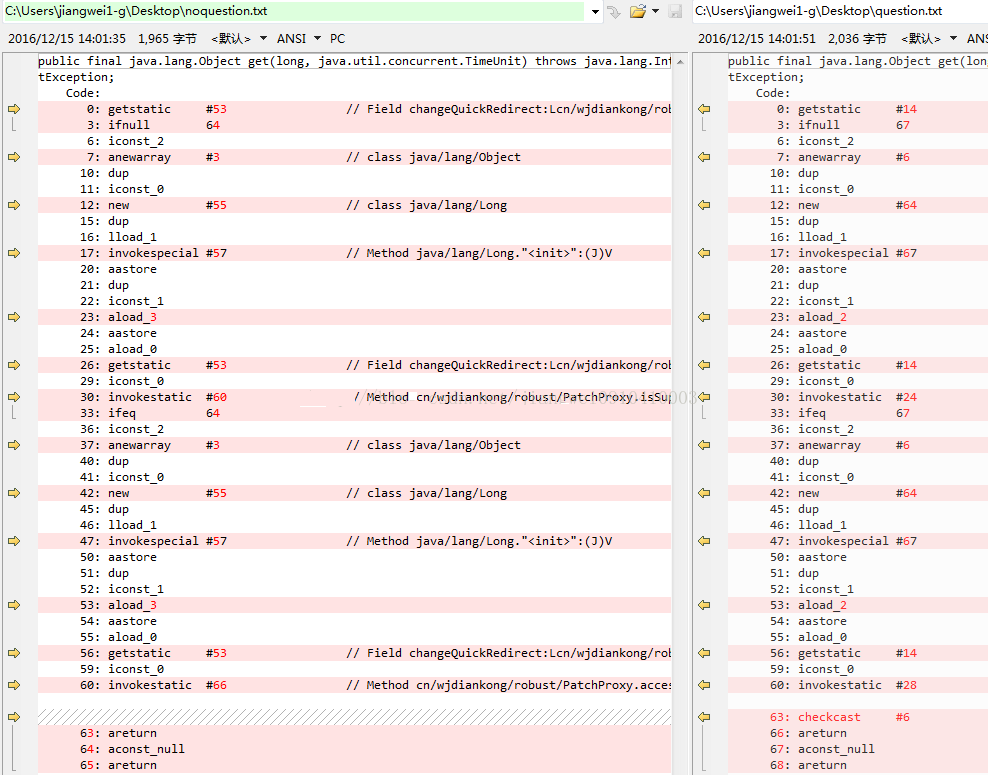Open the left ANSI encoding dropdown
Viewport: 988px width, 775px height.
click(298, 39)
